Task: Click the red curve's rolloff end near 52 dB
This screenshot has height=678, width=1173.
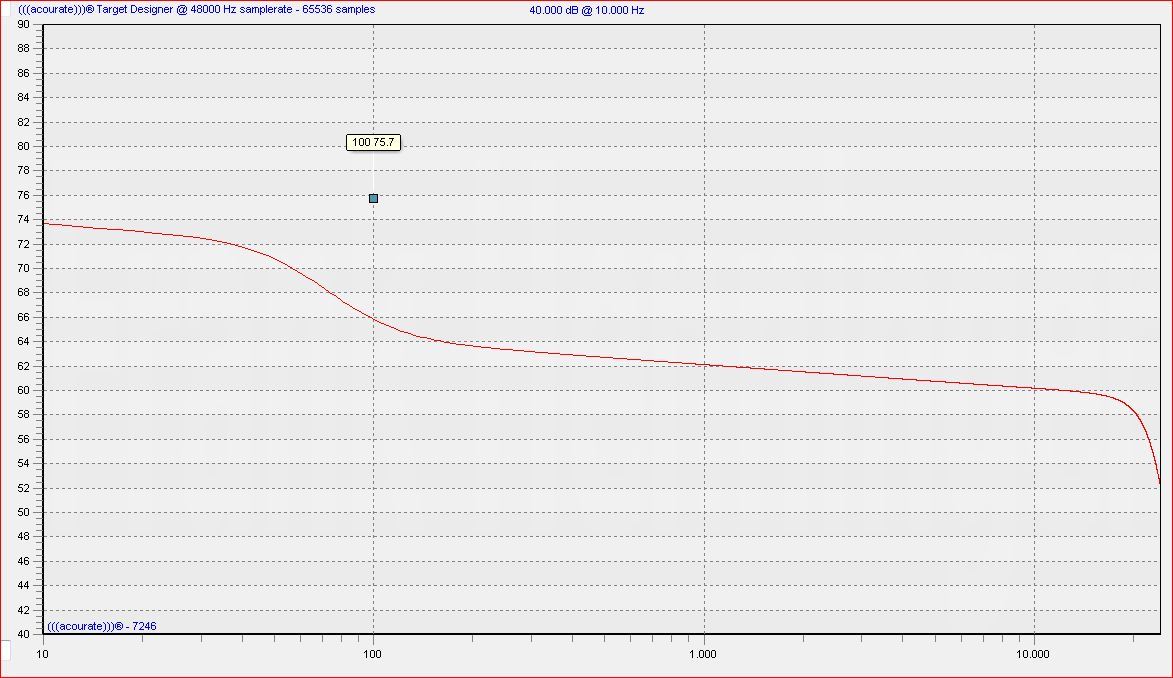Action: [1159, 483]
